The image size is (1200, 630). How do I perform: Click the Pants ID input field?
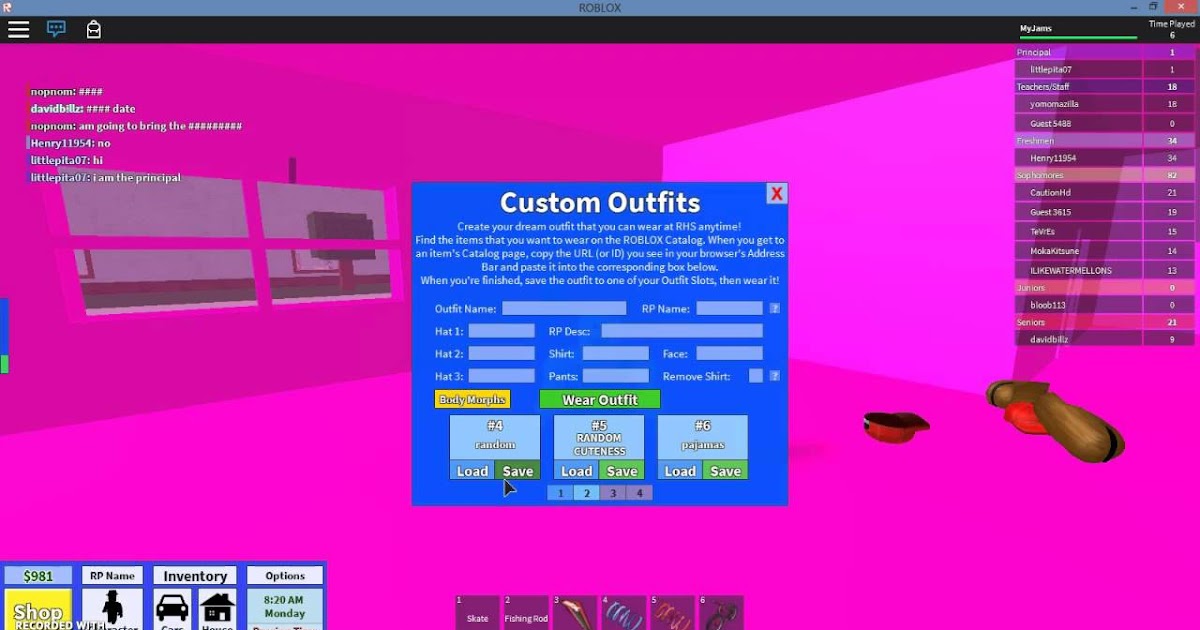coord(616,376)
